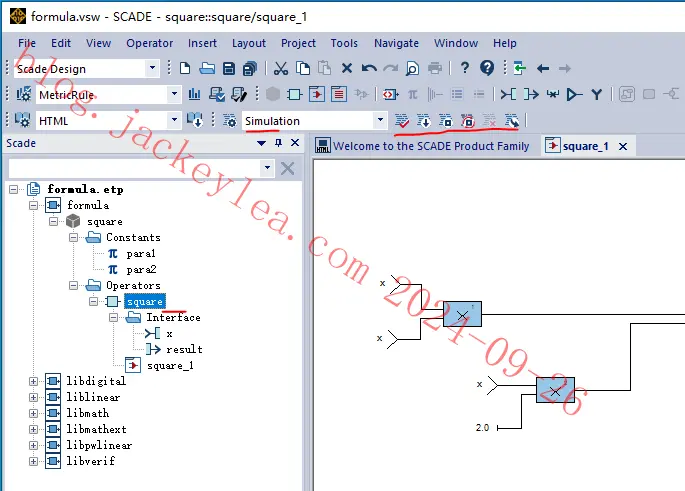Click the Scade panel search field
Screen dimensions: 685x491
click(135, 168)
